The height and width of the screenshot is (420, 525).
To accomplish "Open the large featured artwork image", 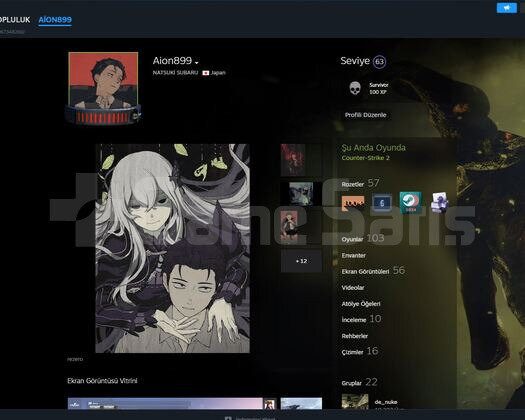I will click(x=172, y=248).
